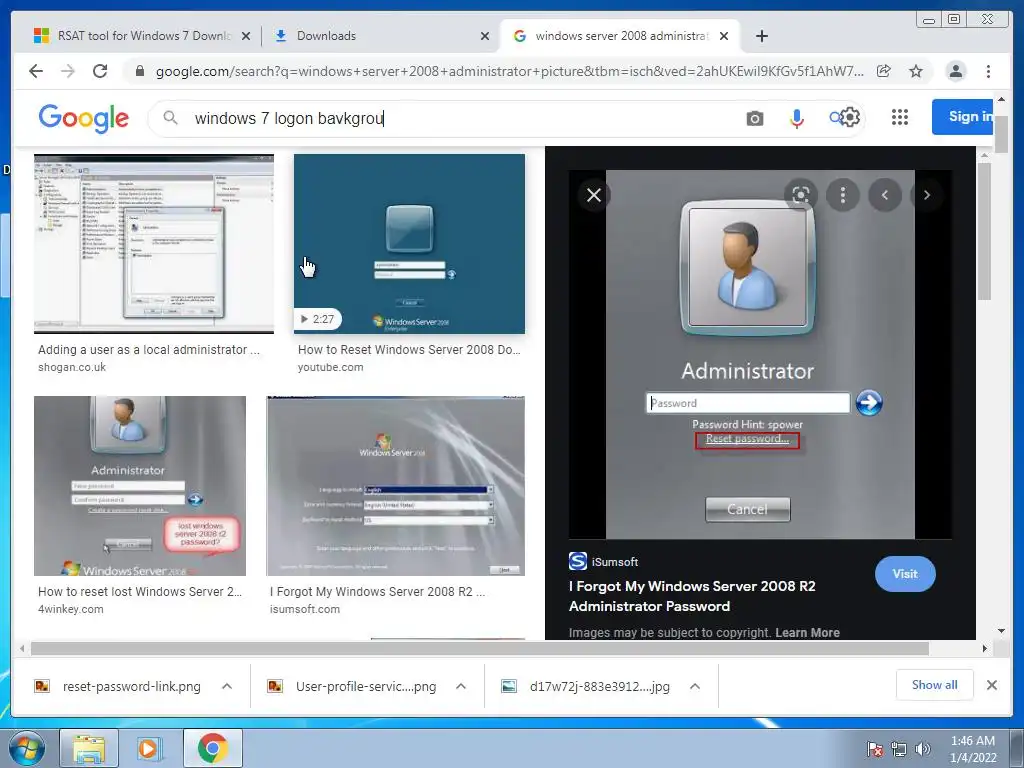Open the isumsoft.com I Forgot My Windows thumbnail
1024x768 pixels.
pos(395,486)
